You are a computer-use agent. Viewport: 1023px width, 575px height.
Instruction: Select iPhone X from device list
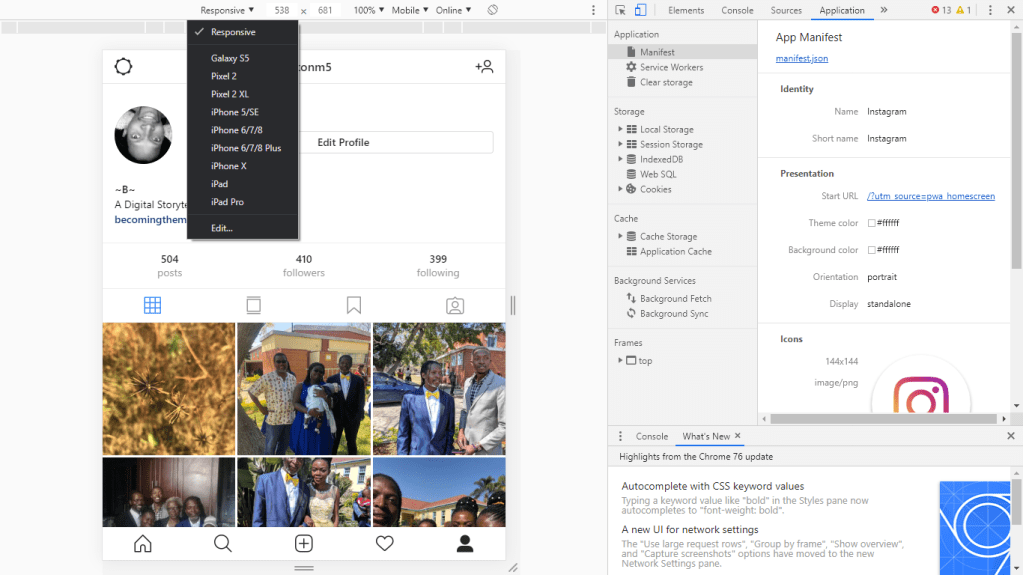(228, 166)
